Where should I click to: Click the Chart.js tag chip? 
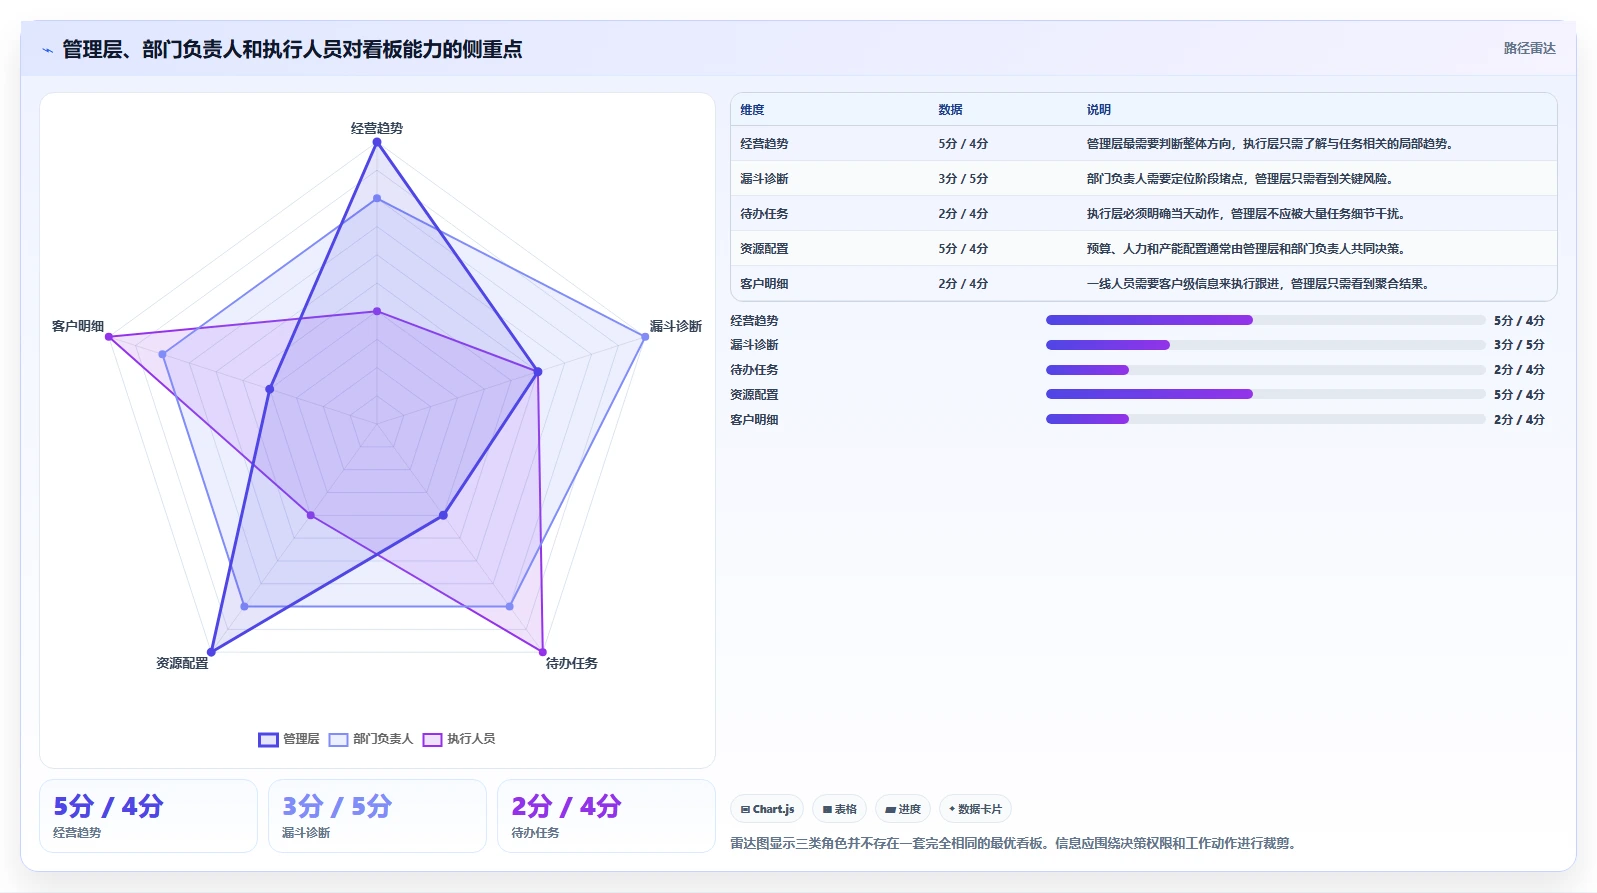coord(767,809)
